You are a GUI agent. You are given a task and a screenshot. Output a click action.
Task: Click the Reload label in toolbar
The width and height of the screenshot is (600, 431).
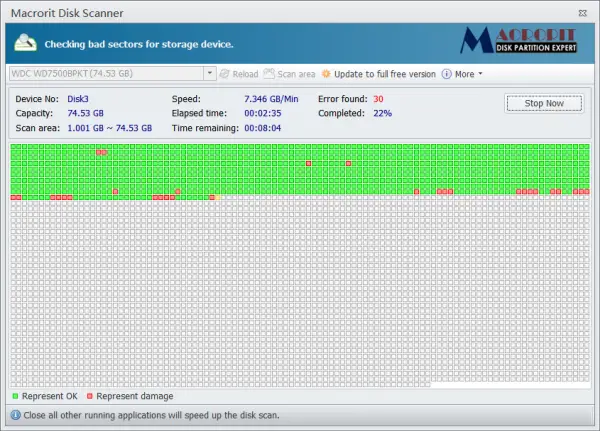[x=245, y=74]
